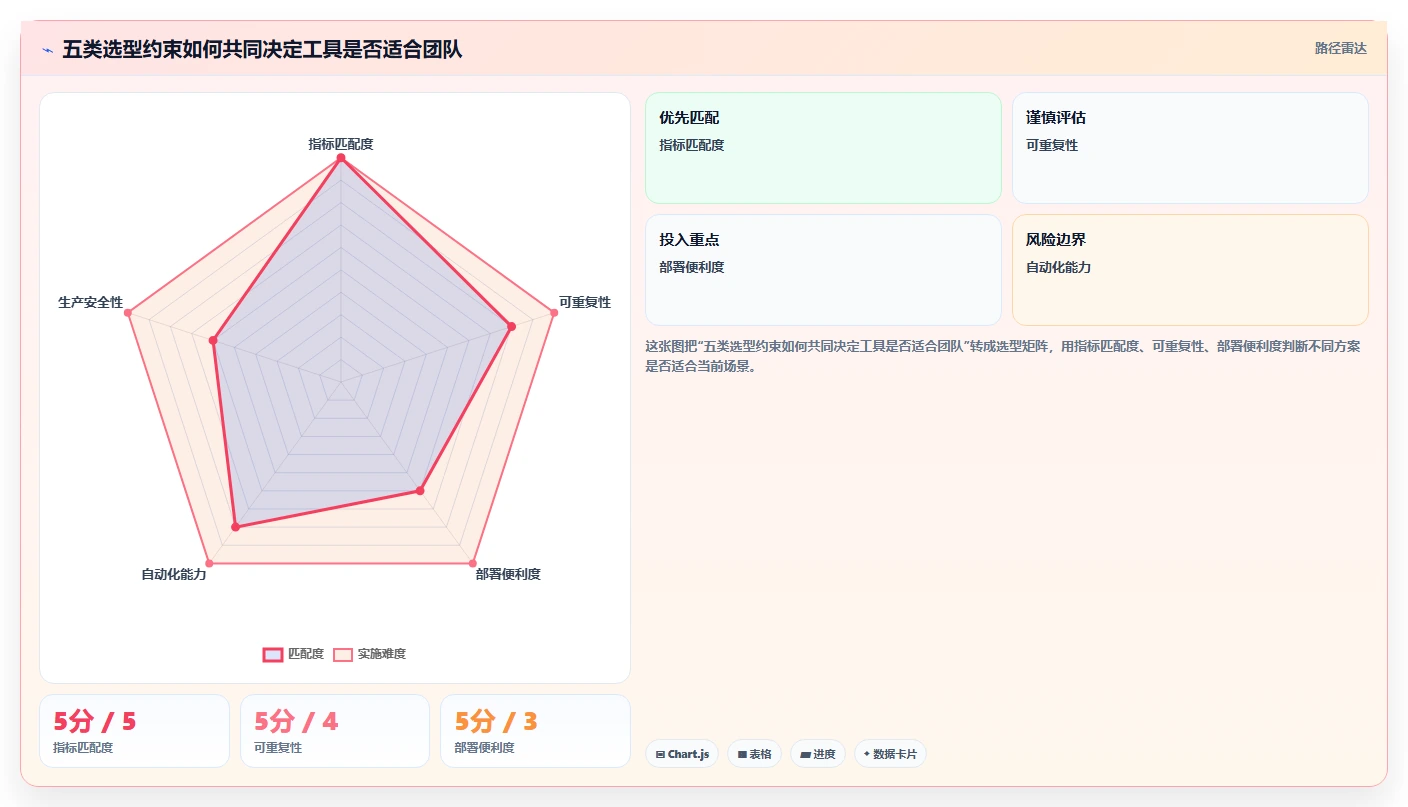Click the 匹配度 data point on the 生产安全性 axis

coord(213,340)
